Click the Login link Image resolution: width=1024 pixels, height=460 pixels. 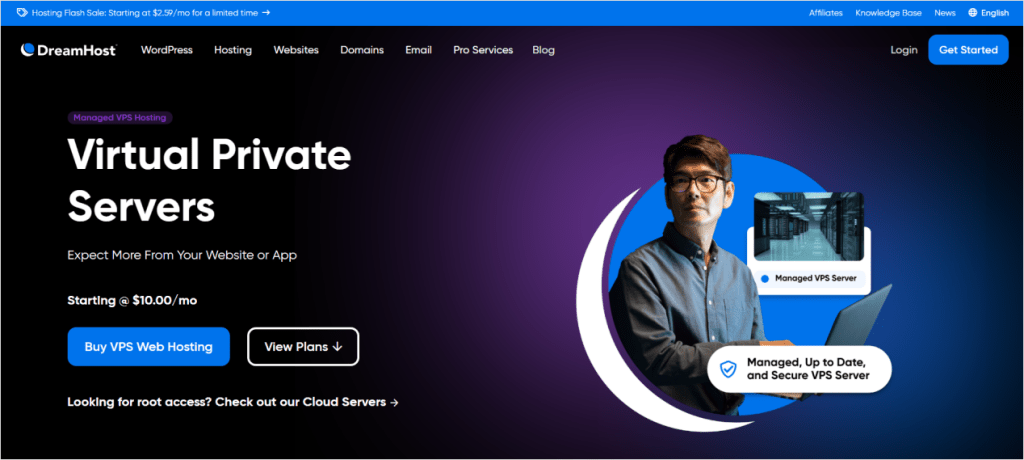904,50
